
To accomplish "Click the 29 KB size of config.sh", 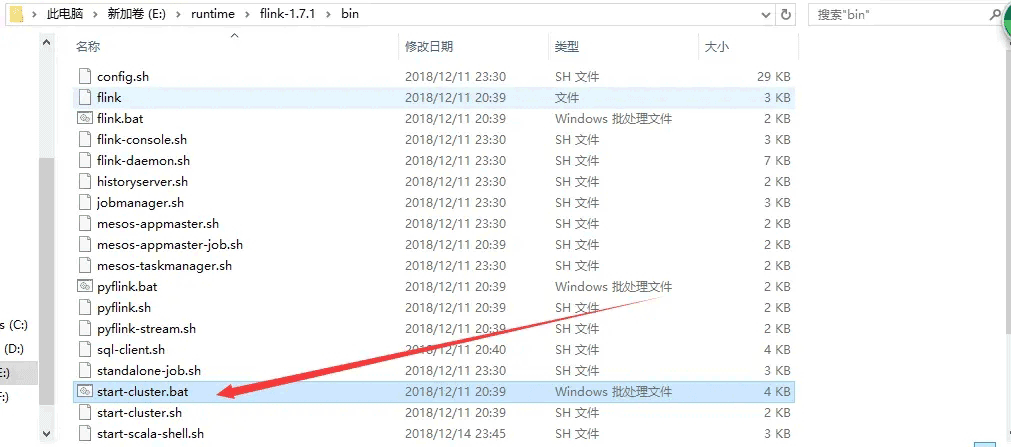I will click(774, 76).
